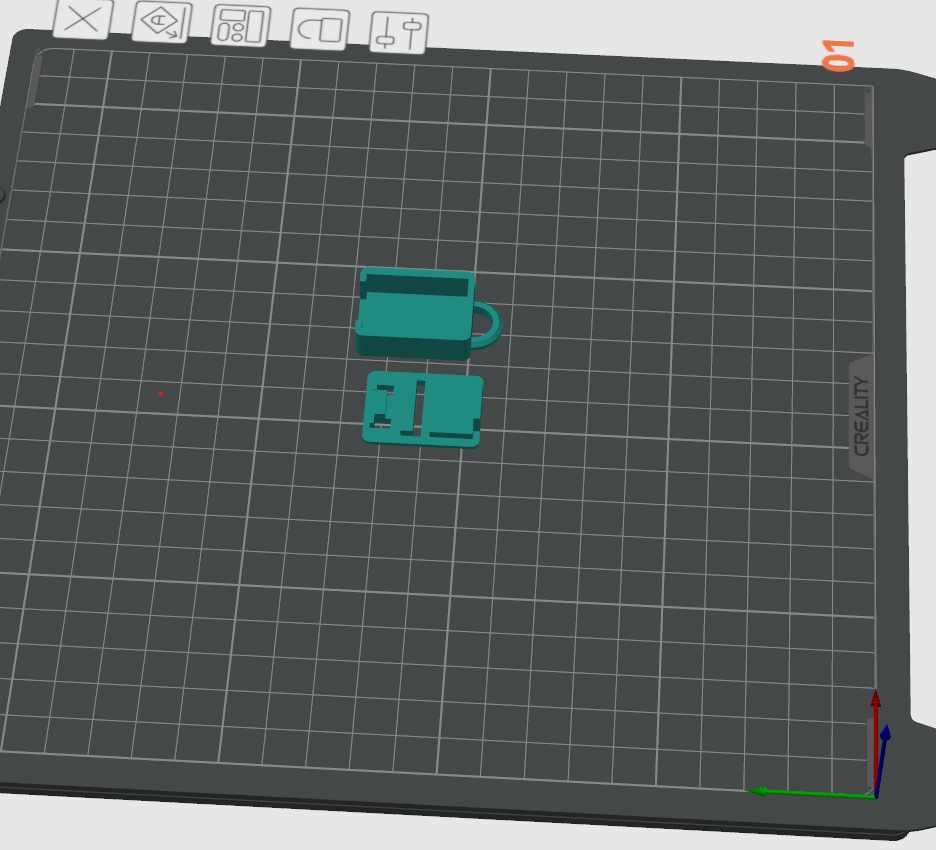936x850 pixels.
Task: Select the flat teal lid model
Action: pos(423,409)
